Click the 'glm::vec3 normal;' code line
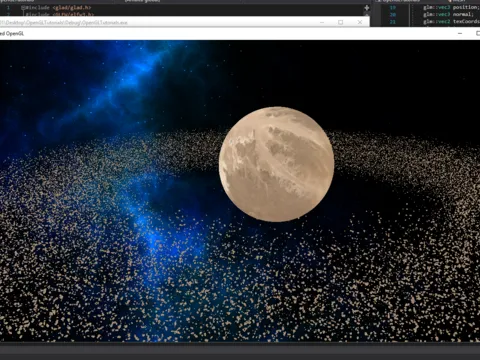Viewport: 480px width, 360px height. 448,14
